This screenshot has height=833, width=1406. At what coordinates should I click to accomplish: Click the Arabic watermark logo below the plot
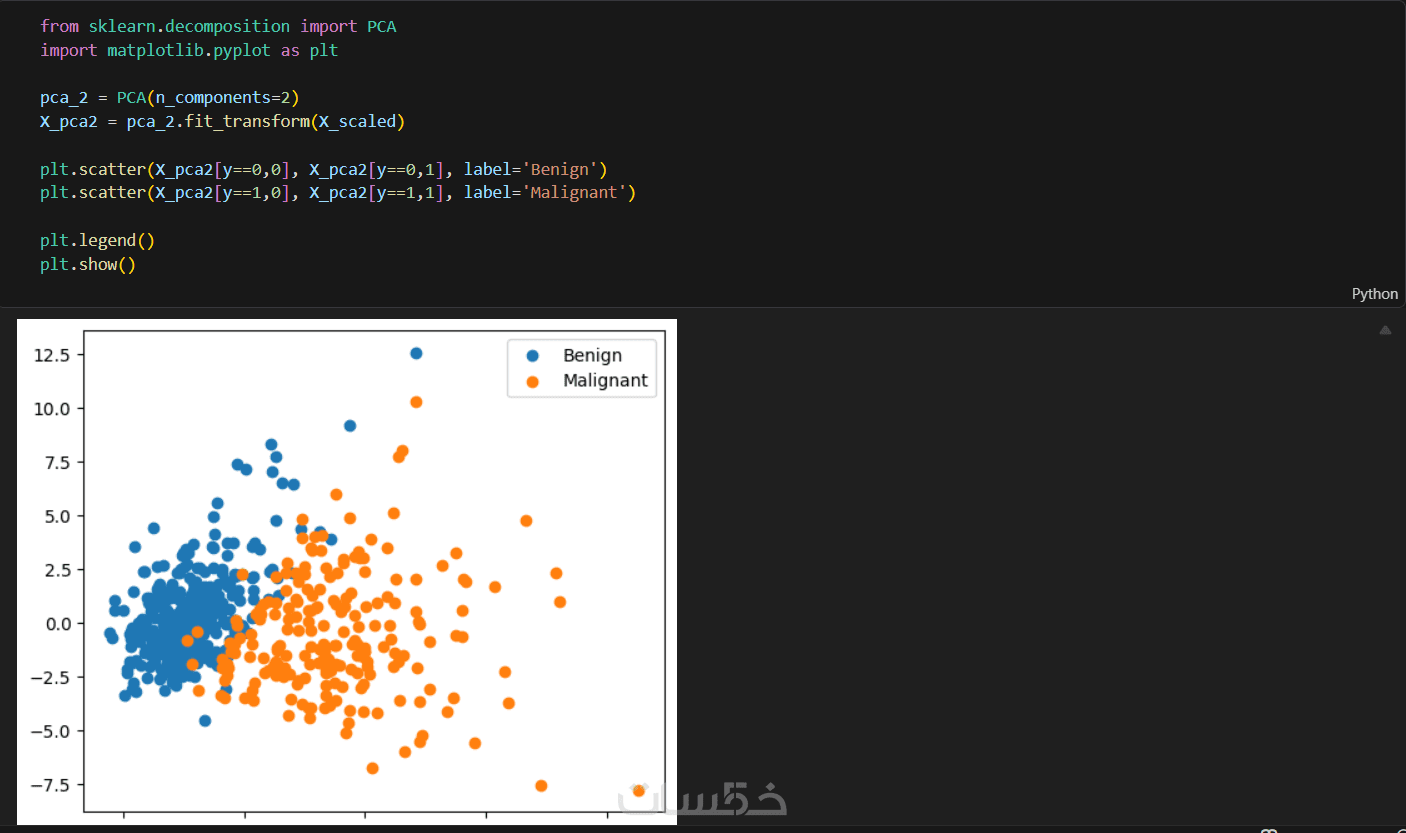pos(702,797)
